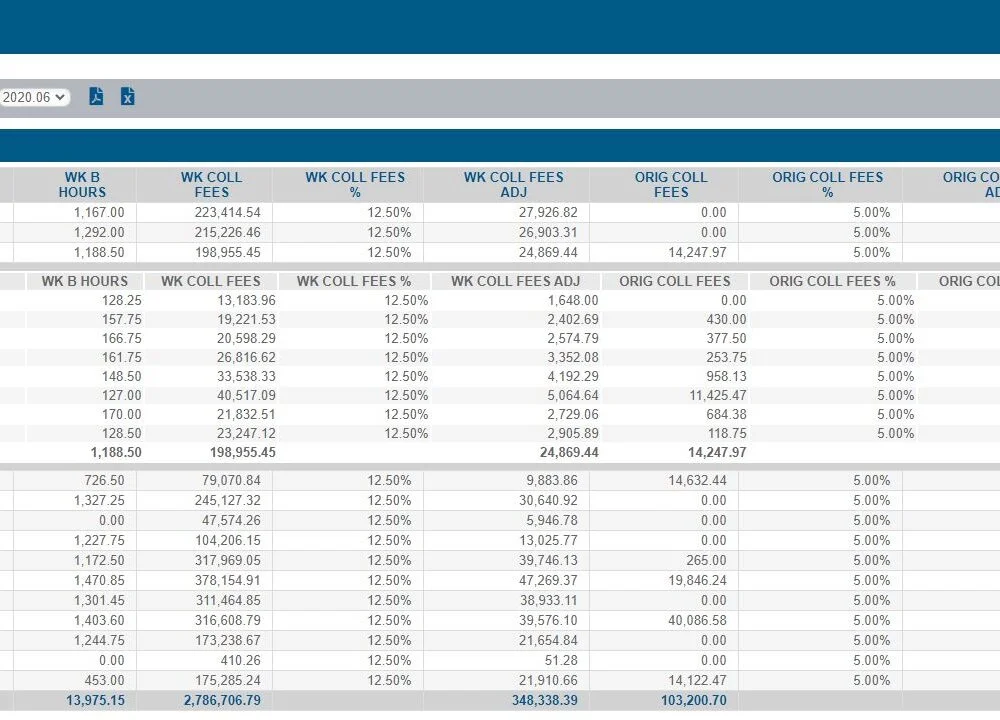
Task: Click ORIG COLL FEES main column header
Action: (x=671, y=184)
